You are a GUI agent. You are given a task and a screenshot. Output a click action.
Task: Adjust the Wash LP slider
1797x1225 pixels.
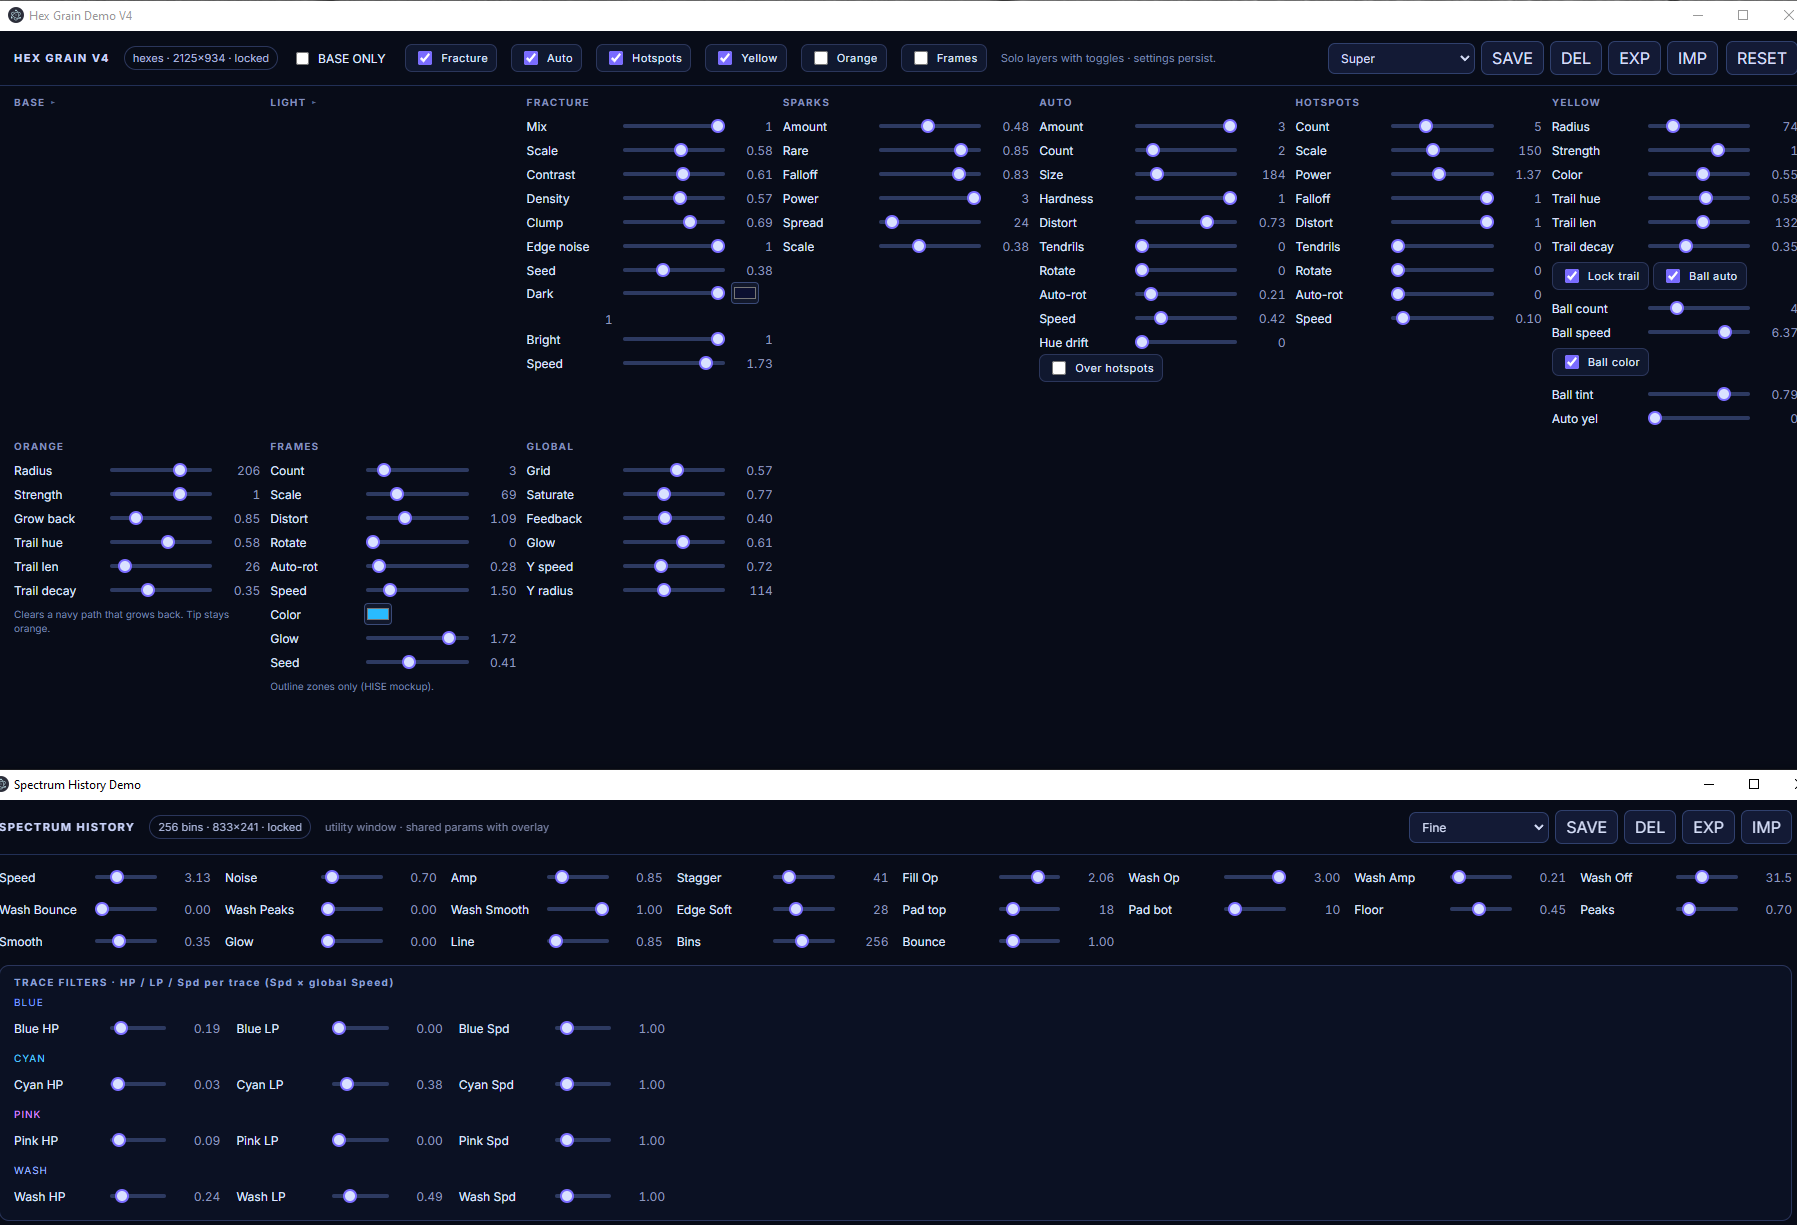pos(358,1196)
